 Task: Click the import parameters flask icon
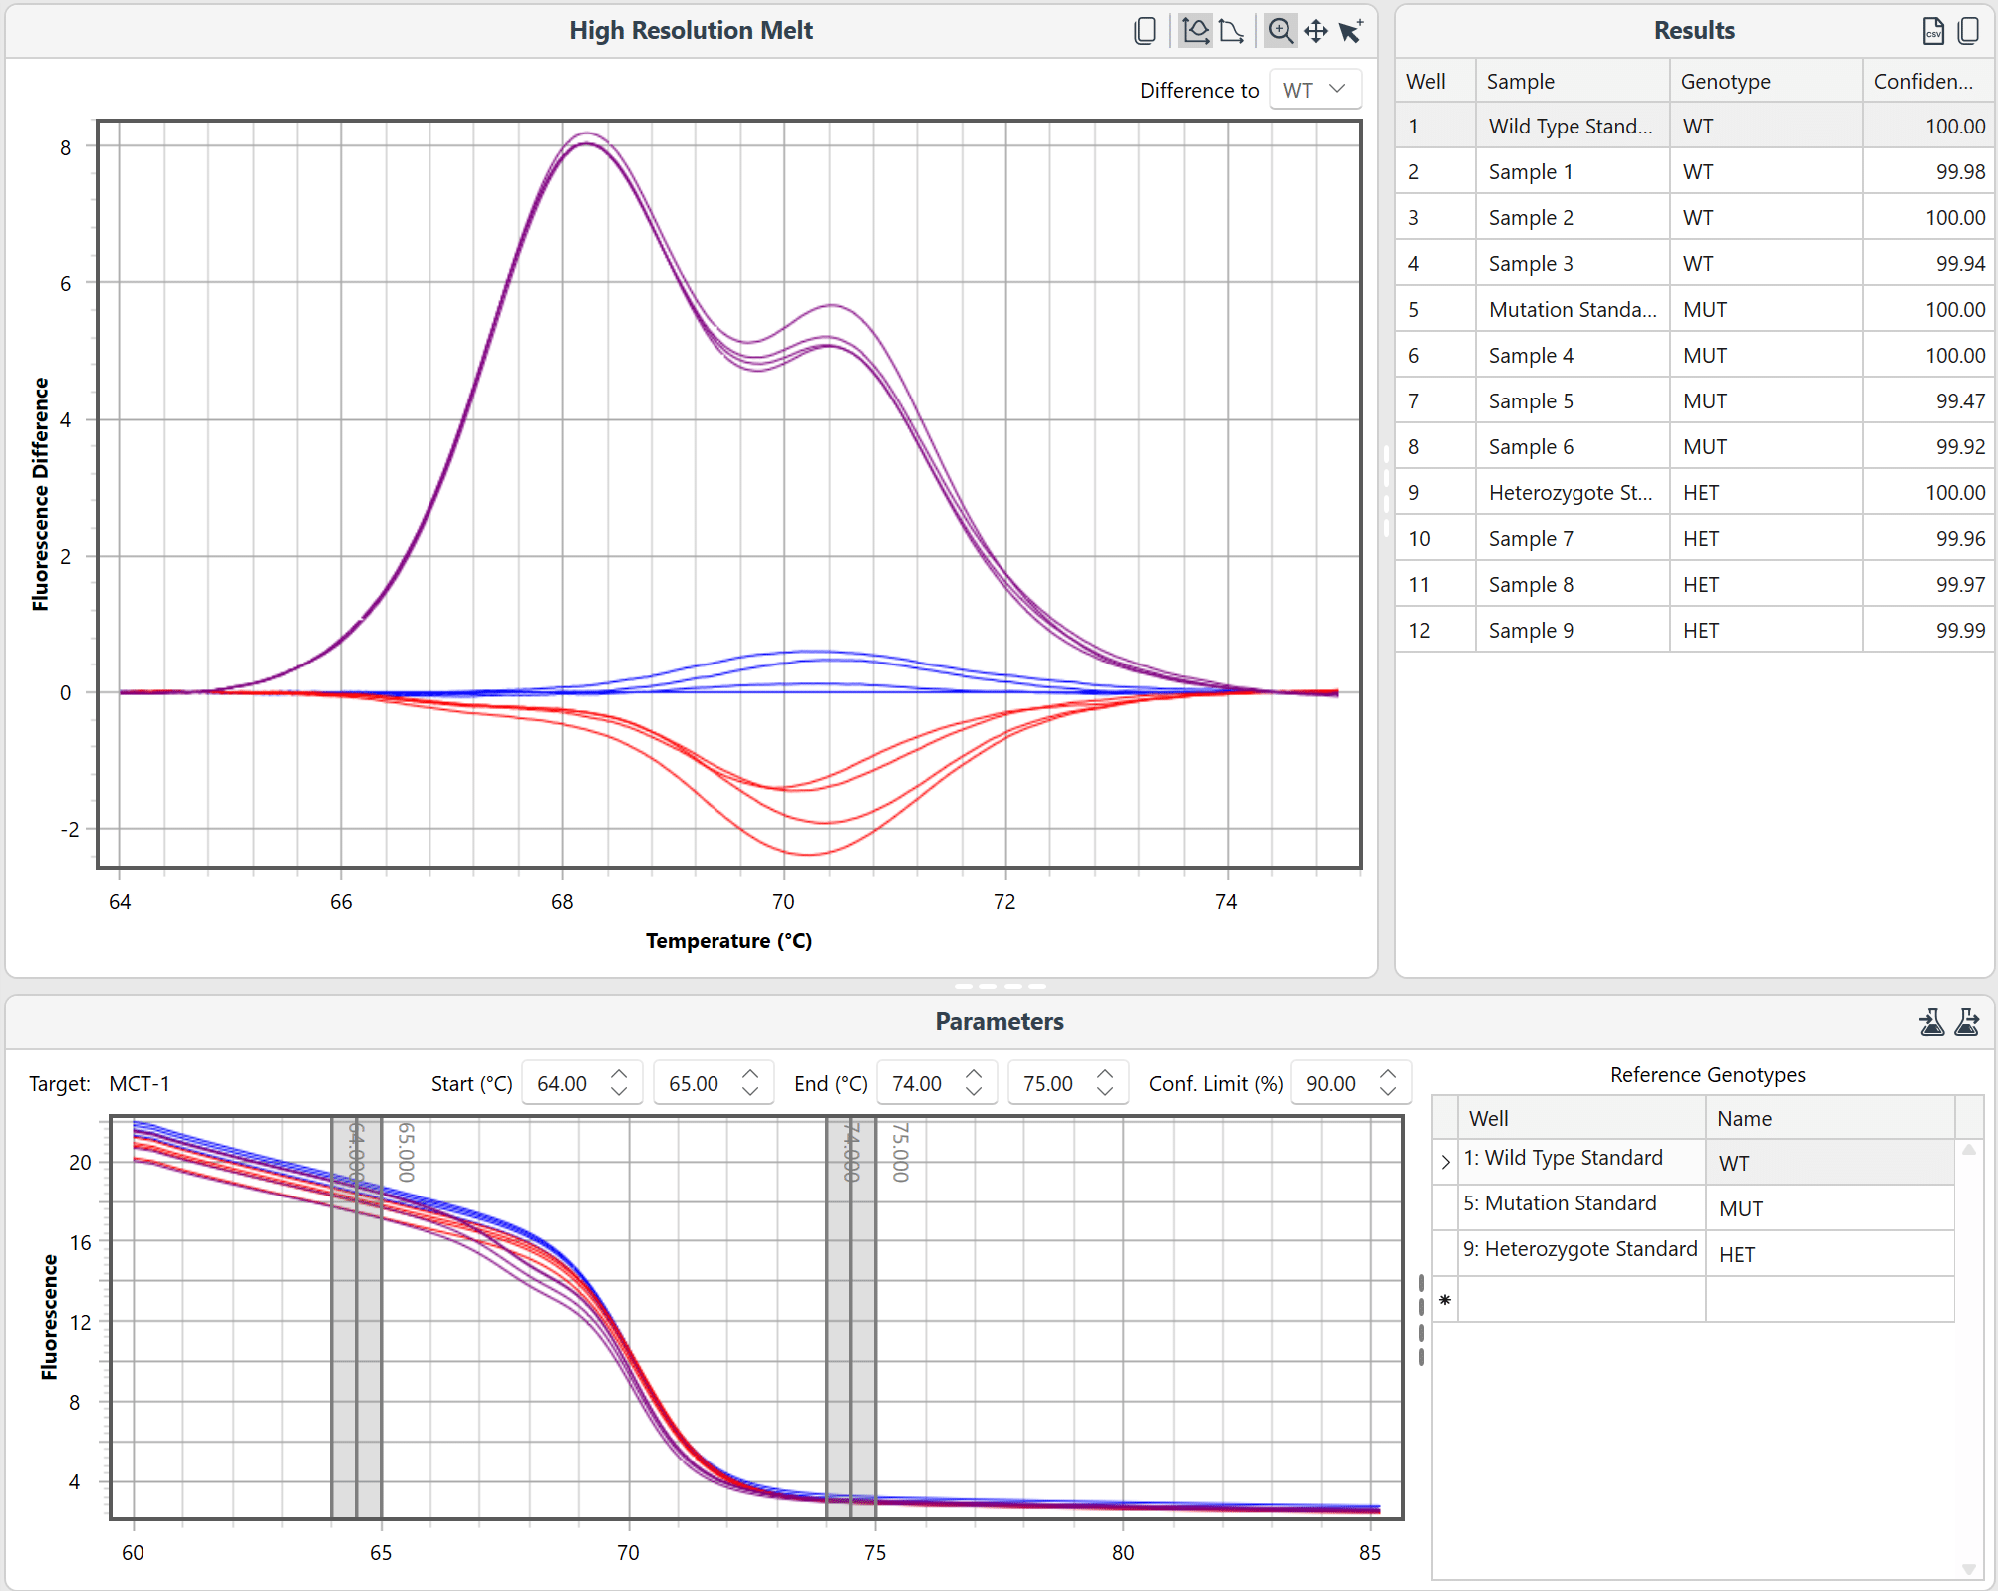coord(1932,1022)
